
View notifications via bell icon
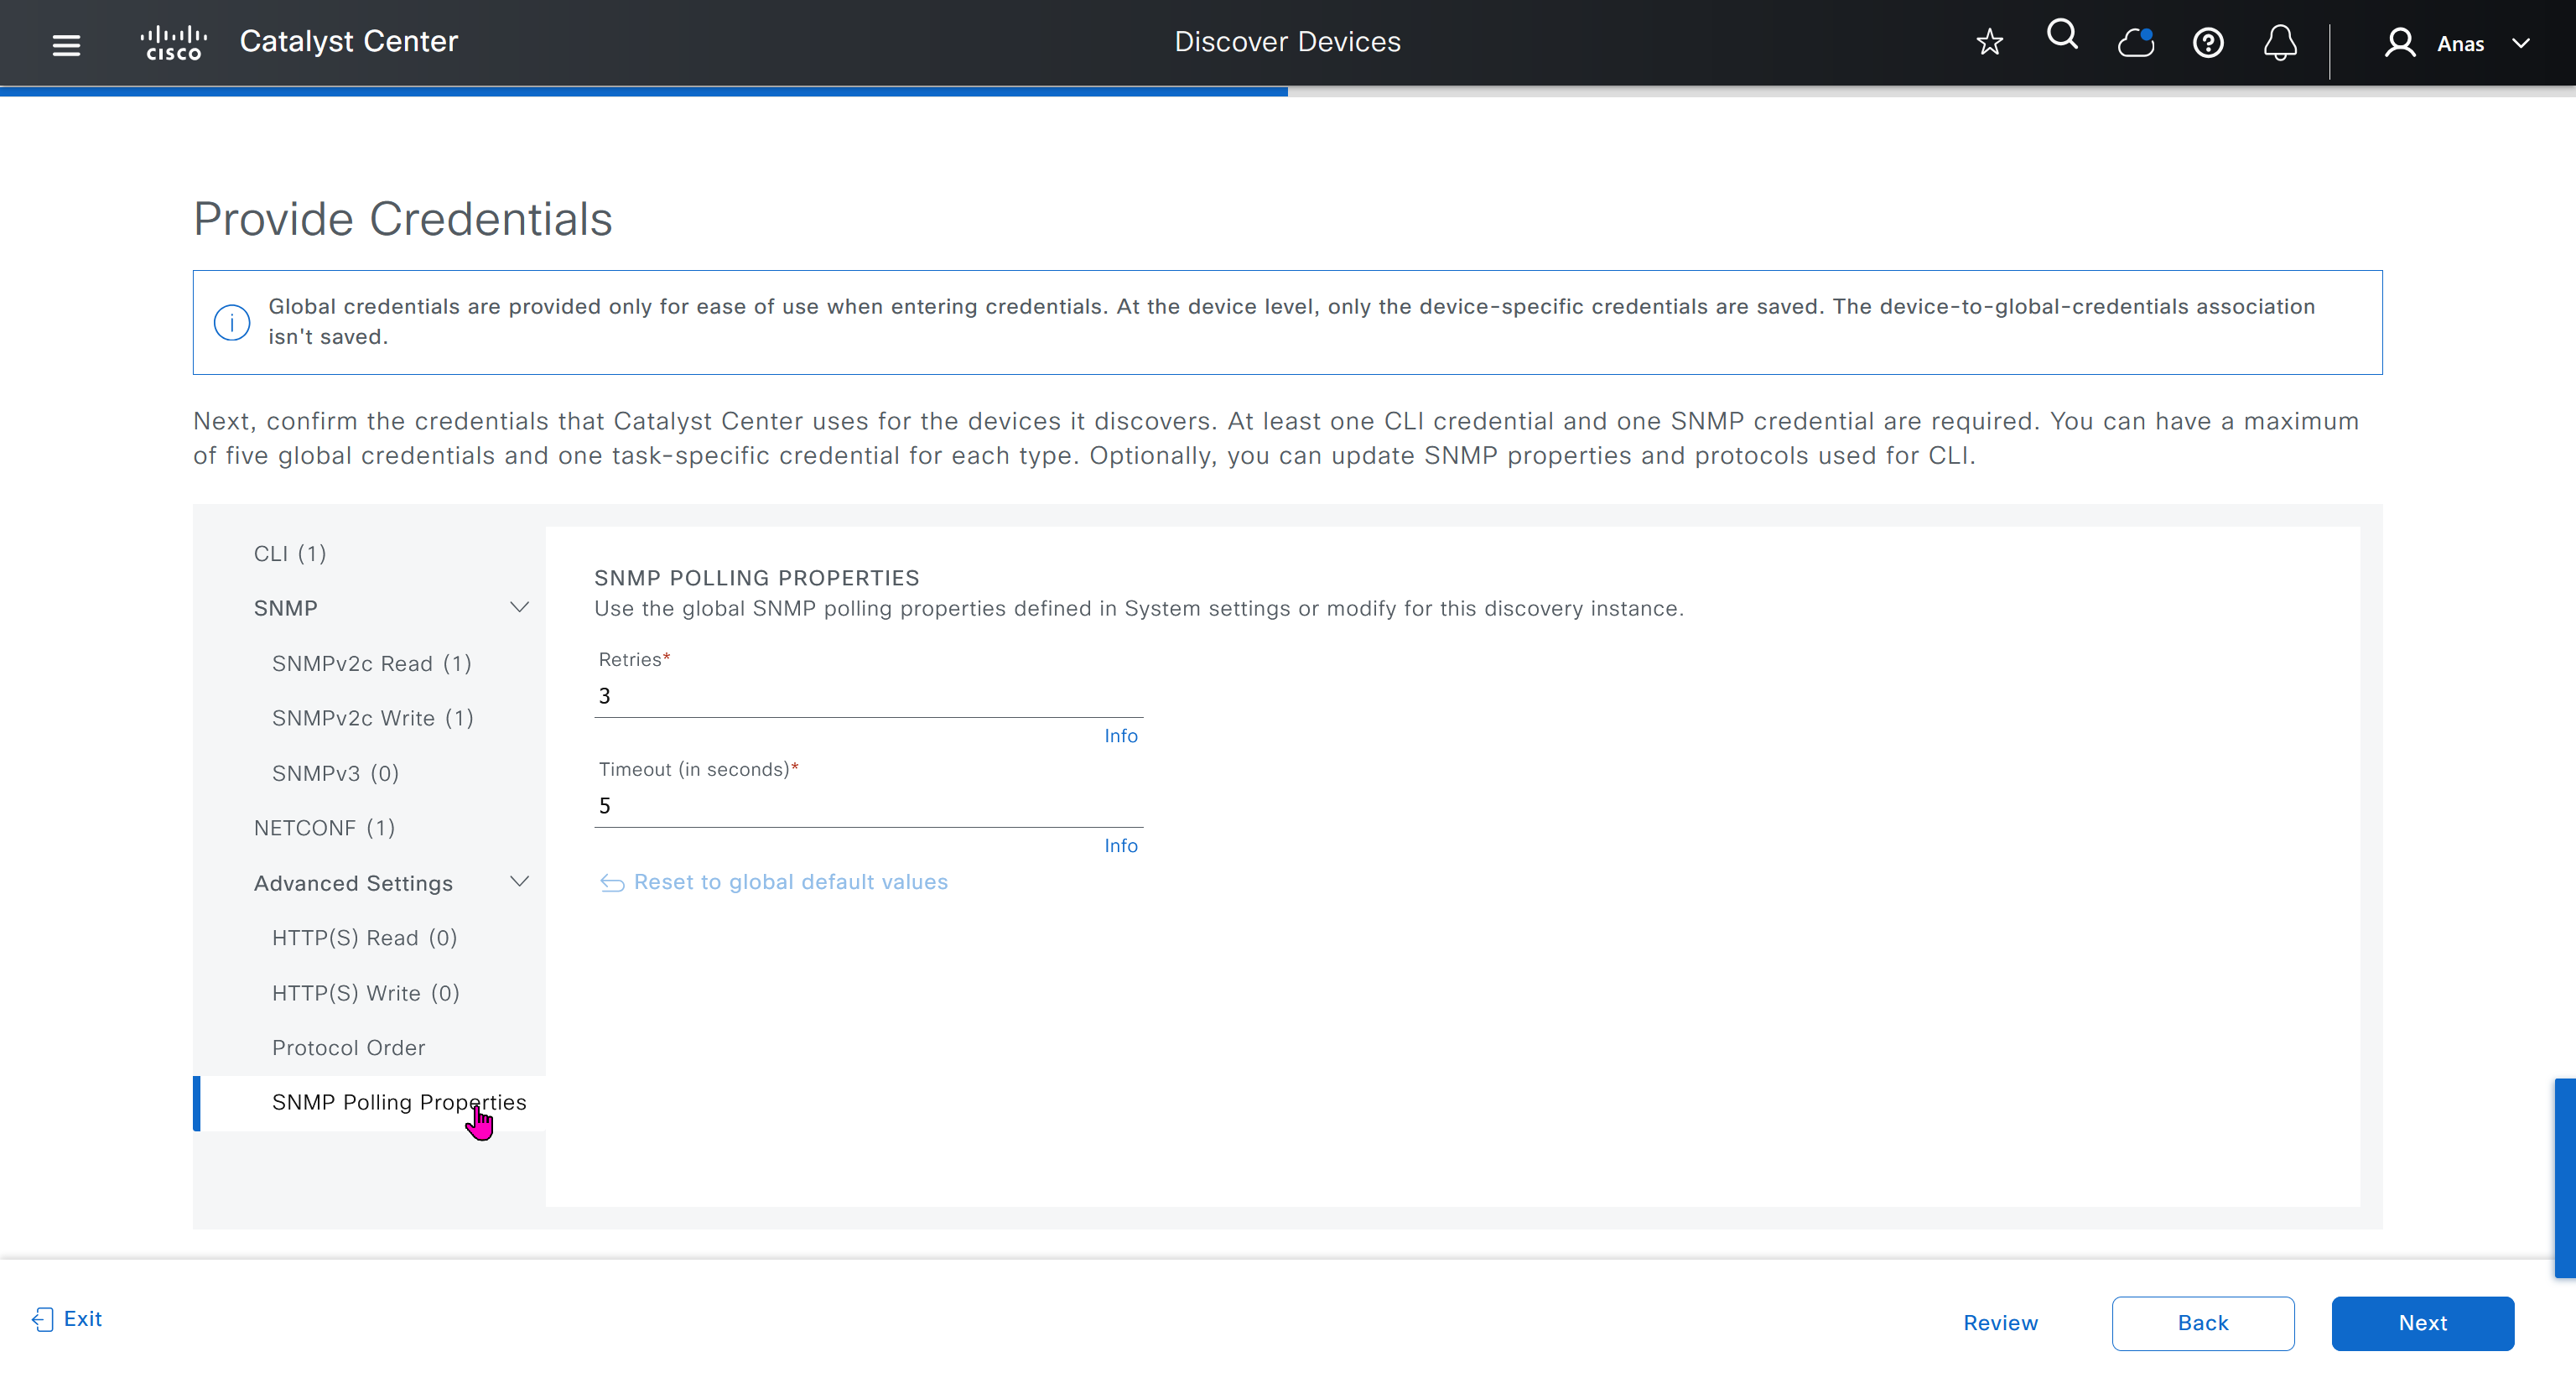click(2280, 43)
